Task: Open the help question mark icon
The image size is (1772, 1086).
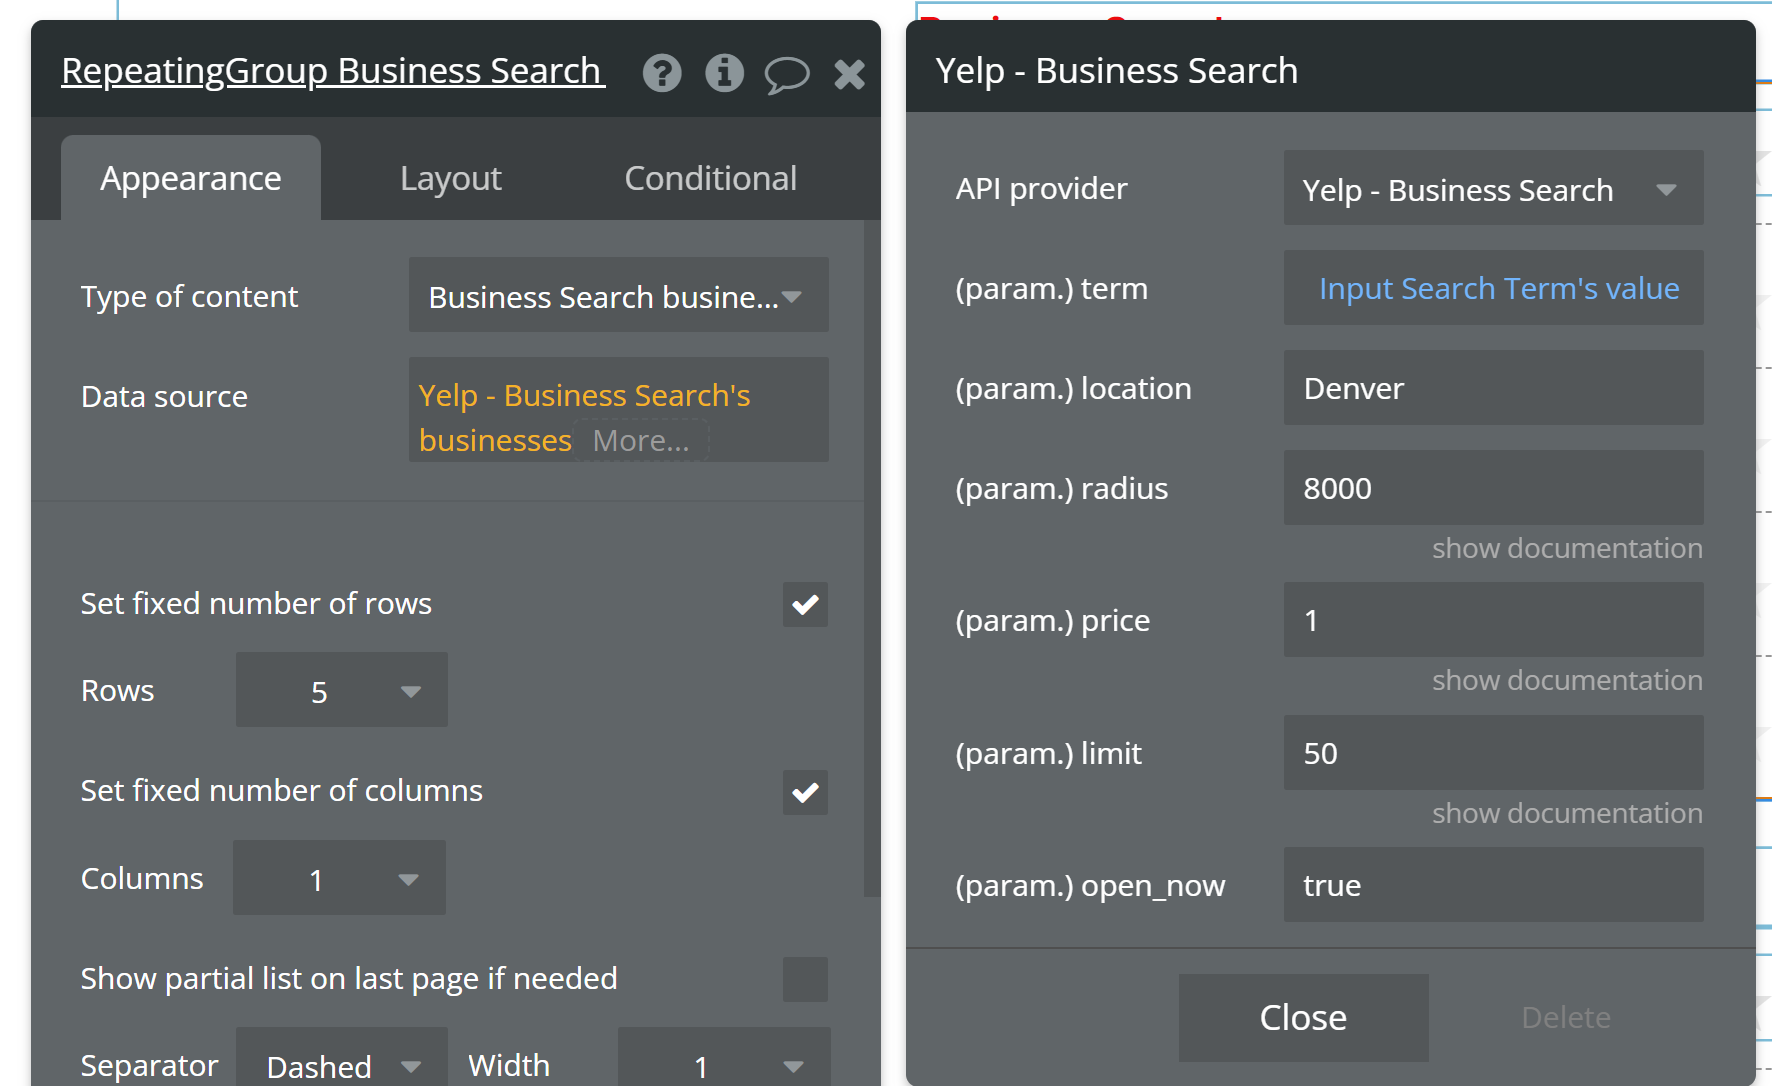Action: (x=662, y=73)
